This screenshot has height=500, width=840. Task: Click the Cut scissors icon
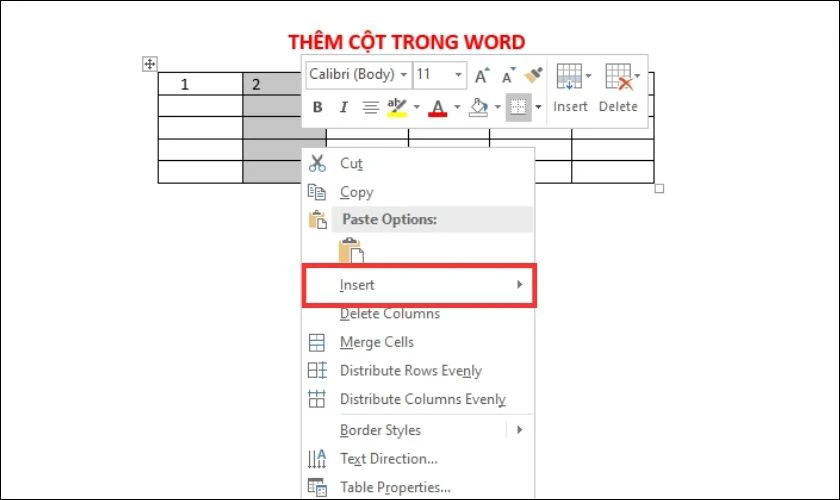click(x=317, y=163)
